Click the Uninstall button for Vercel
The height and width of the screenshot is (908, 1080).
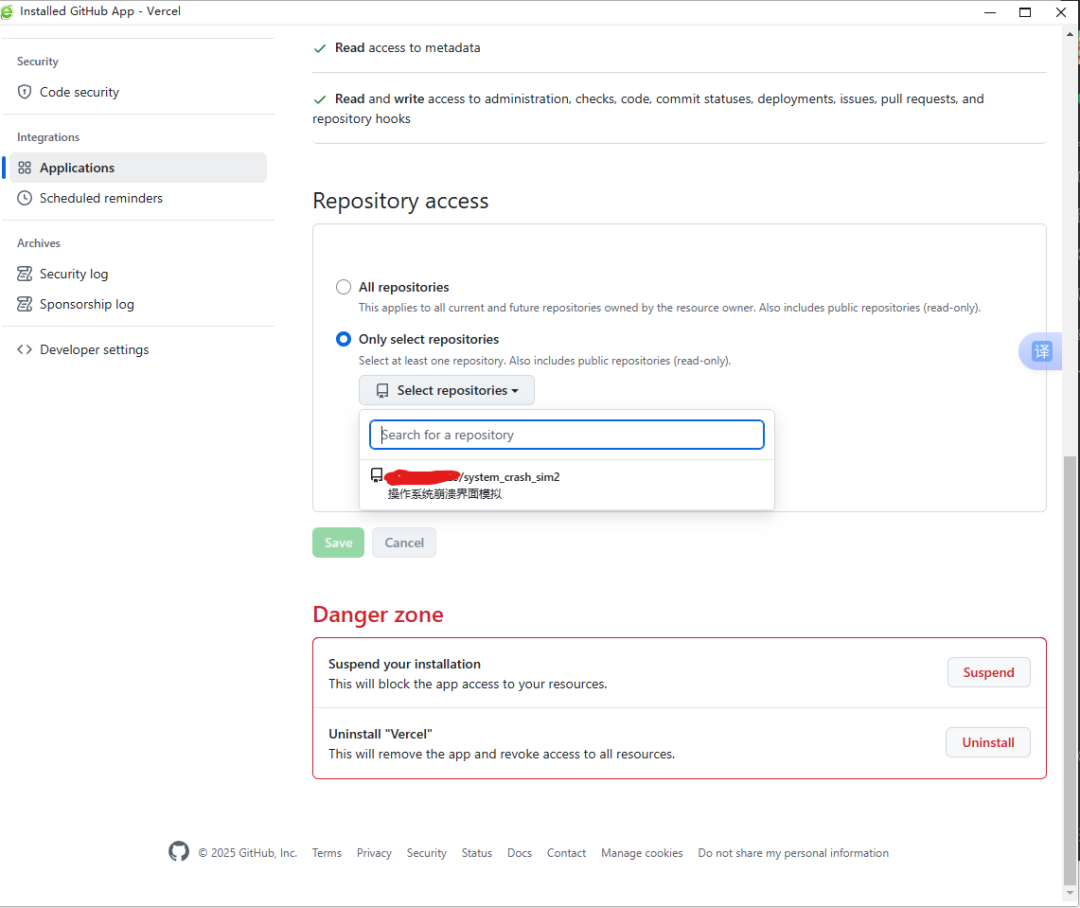click(987, 743)
